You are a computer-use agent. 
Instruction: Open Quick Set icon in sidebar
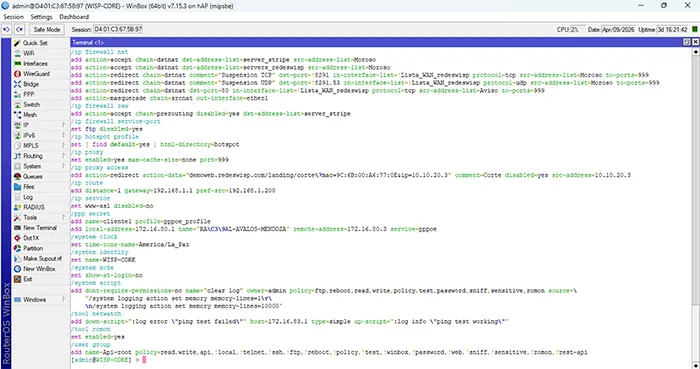tap(17, 43)
